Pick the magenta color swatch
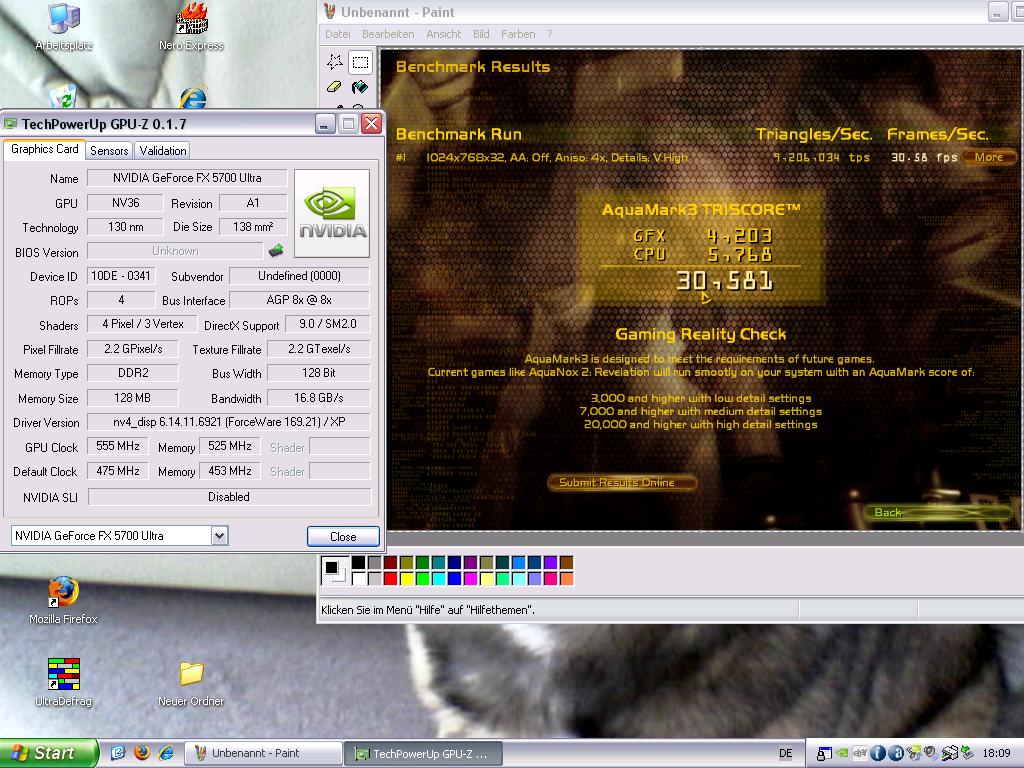1024x768 pixels. (470, 578)
